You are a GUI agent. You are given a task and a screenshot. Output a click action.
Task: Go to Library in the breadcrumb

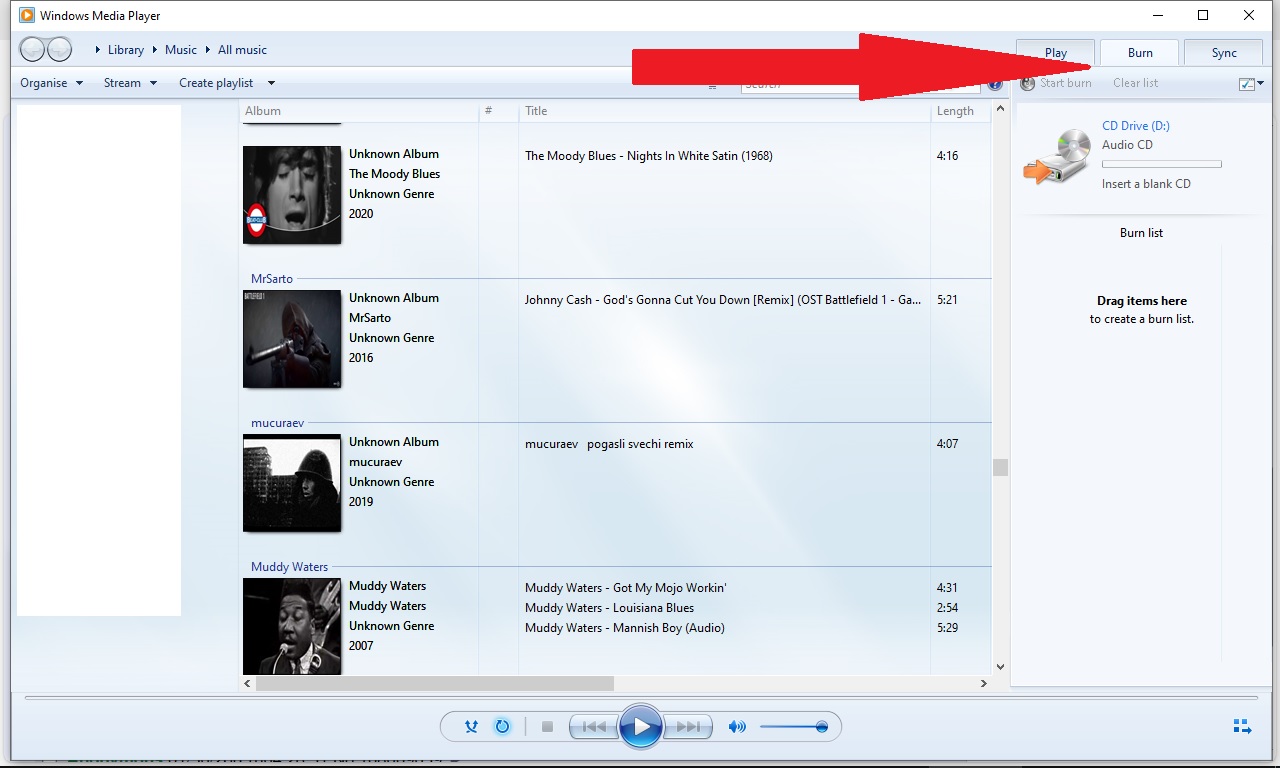(x=126, y=50)
